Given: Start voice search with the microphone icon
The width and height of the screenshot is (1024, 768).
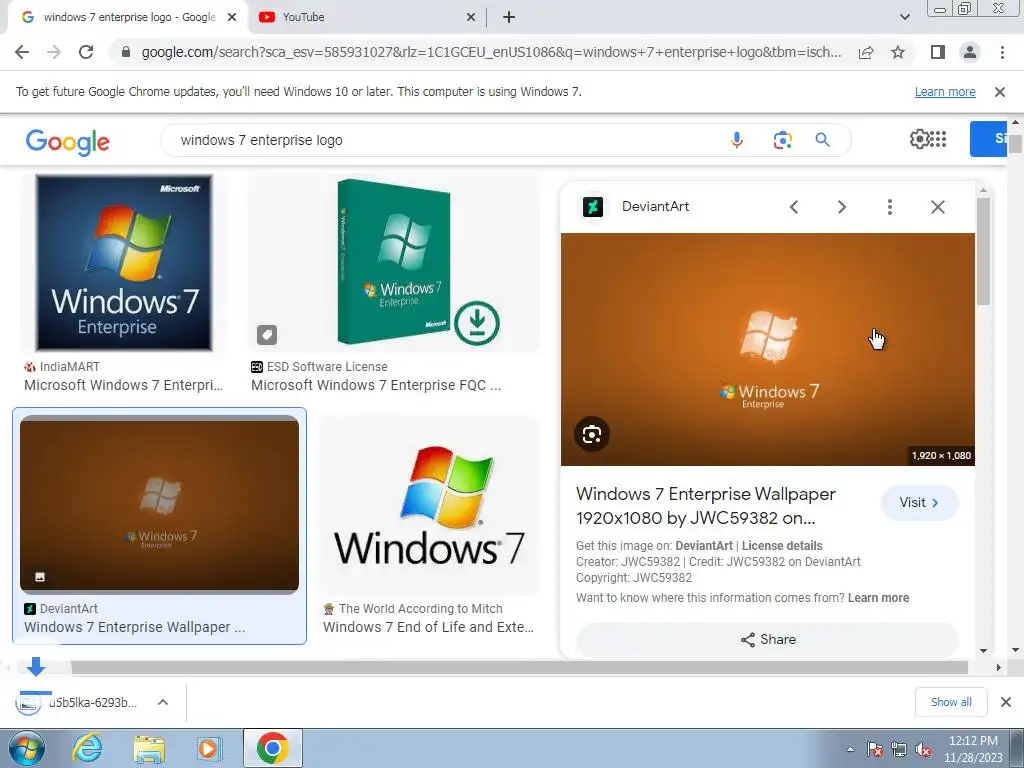Looking at the screenshot, I should tap(737, 140).
